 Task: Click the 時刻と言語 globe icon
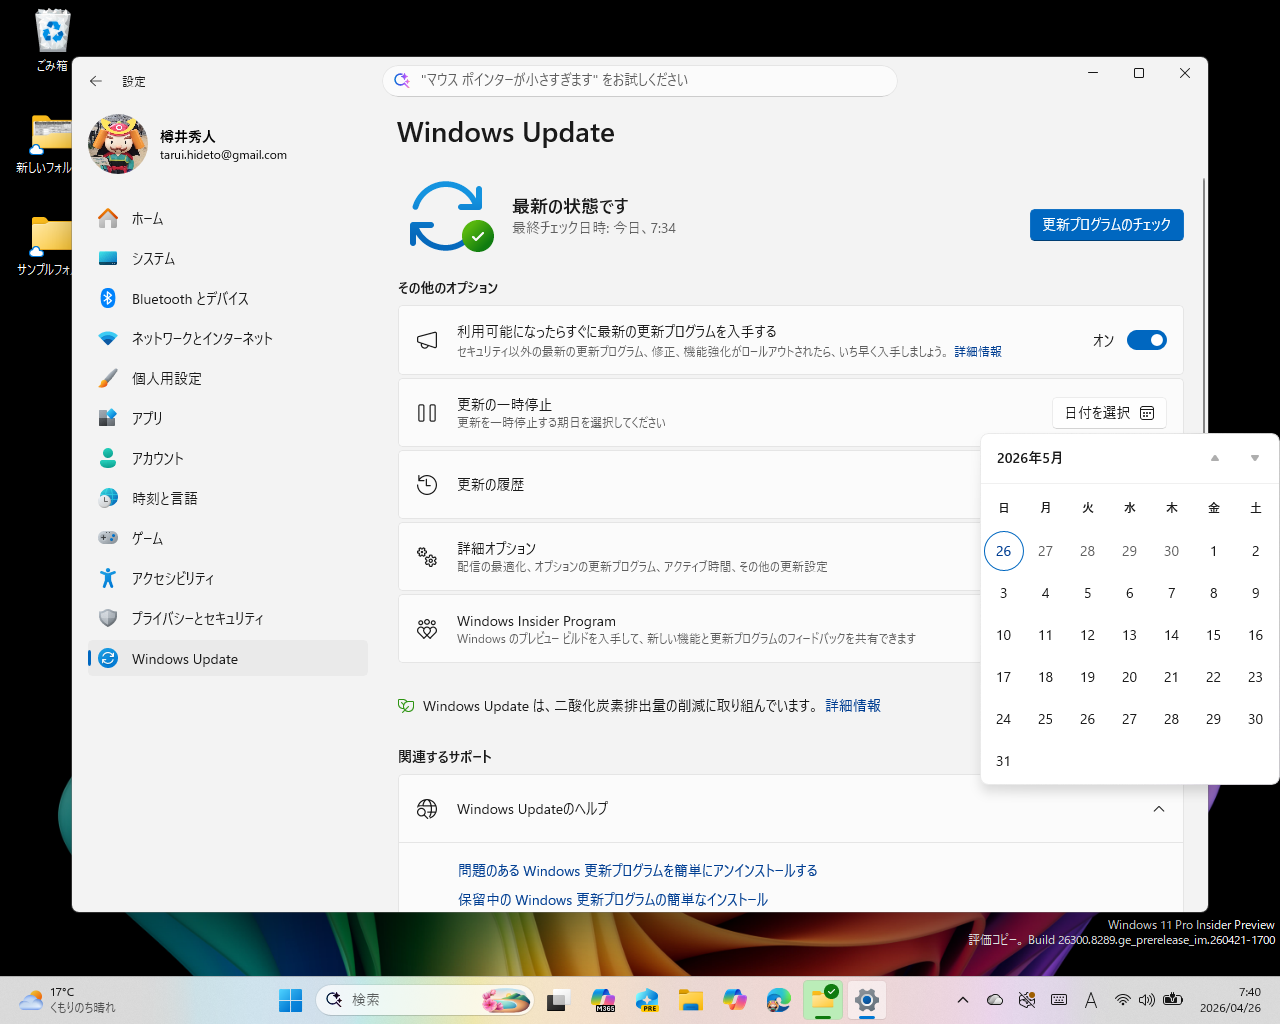(108, 498)
